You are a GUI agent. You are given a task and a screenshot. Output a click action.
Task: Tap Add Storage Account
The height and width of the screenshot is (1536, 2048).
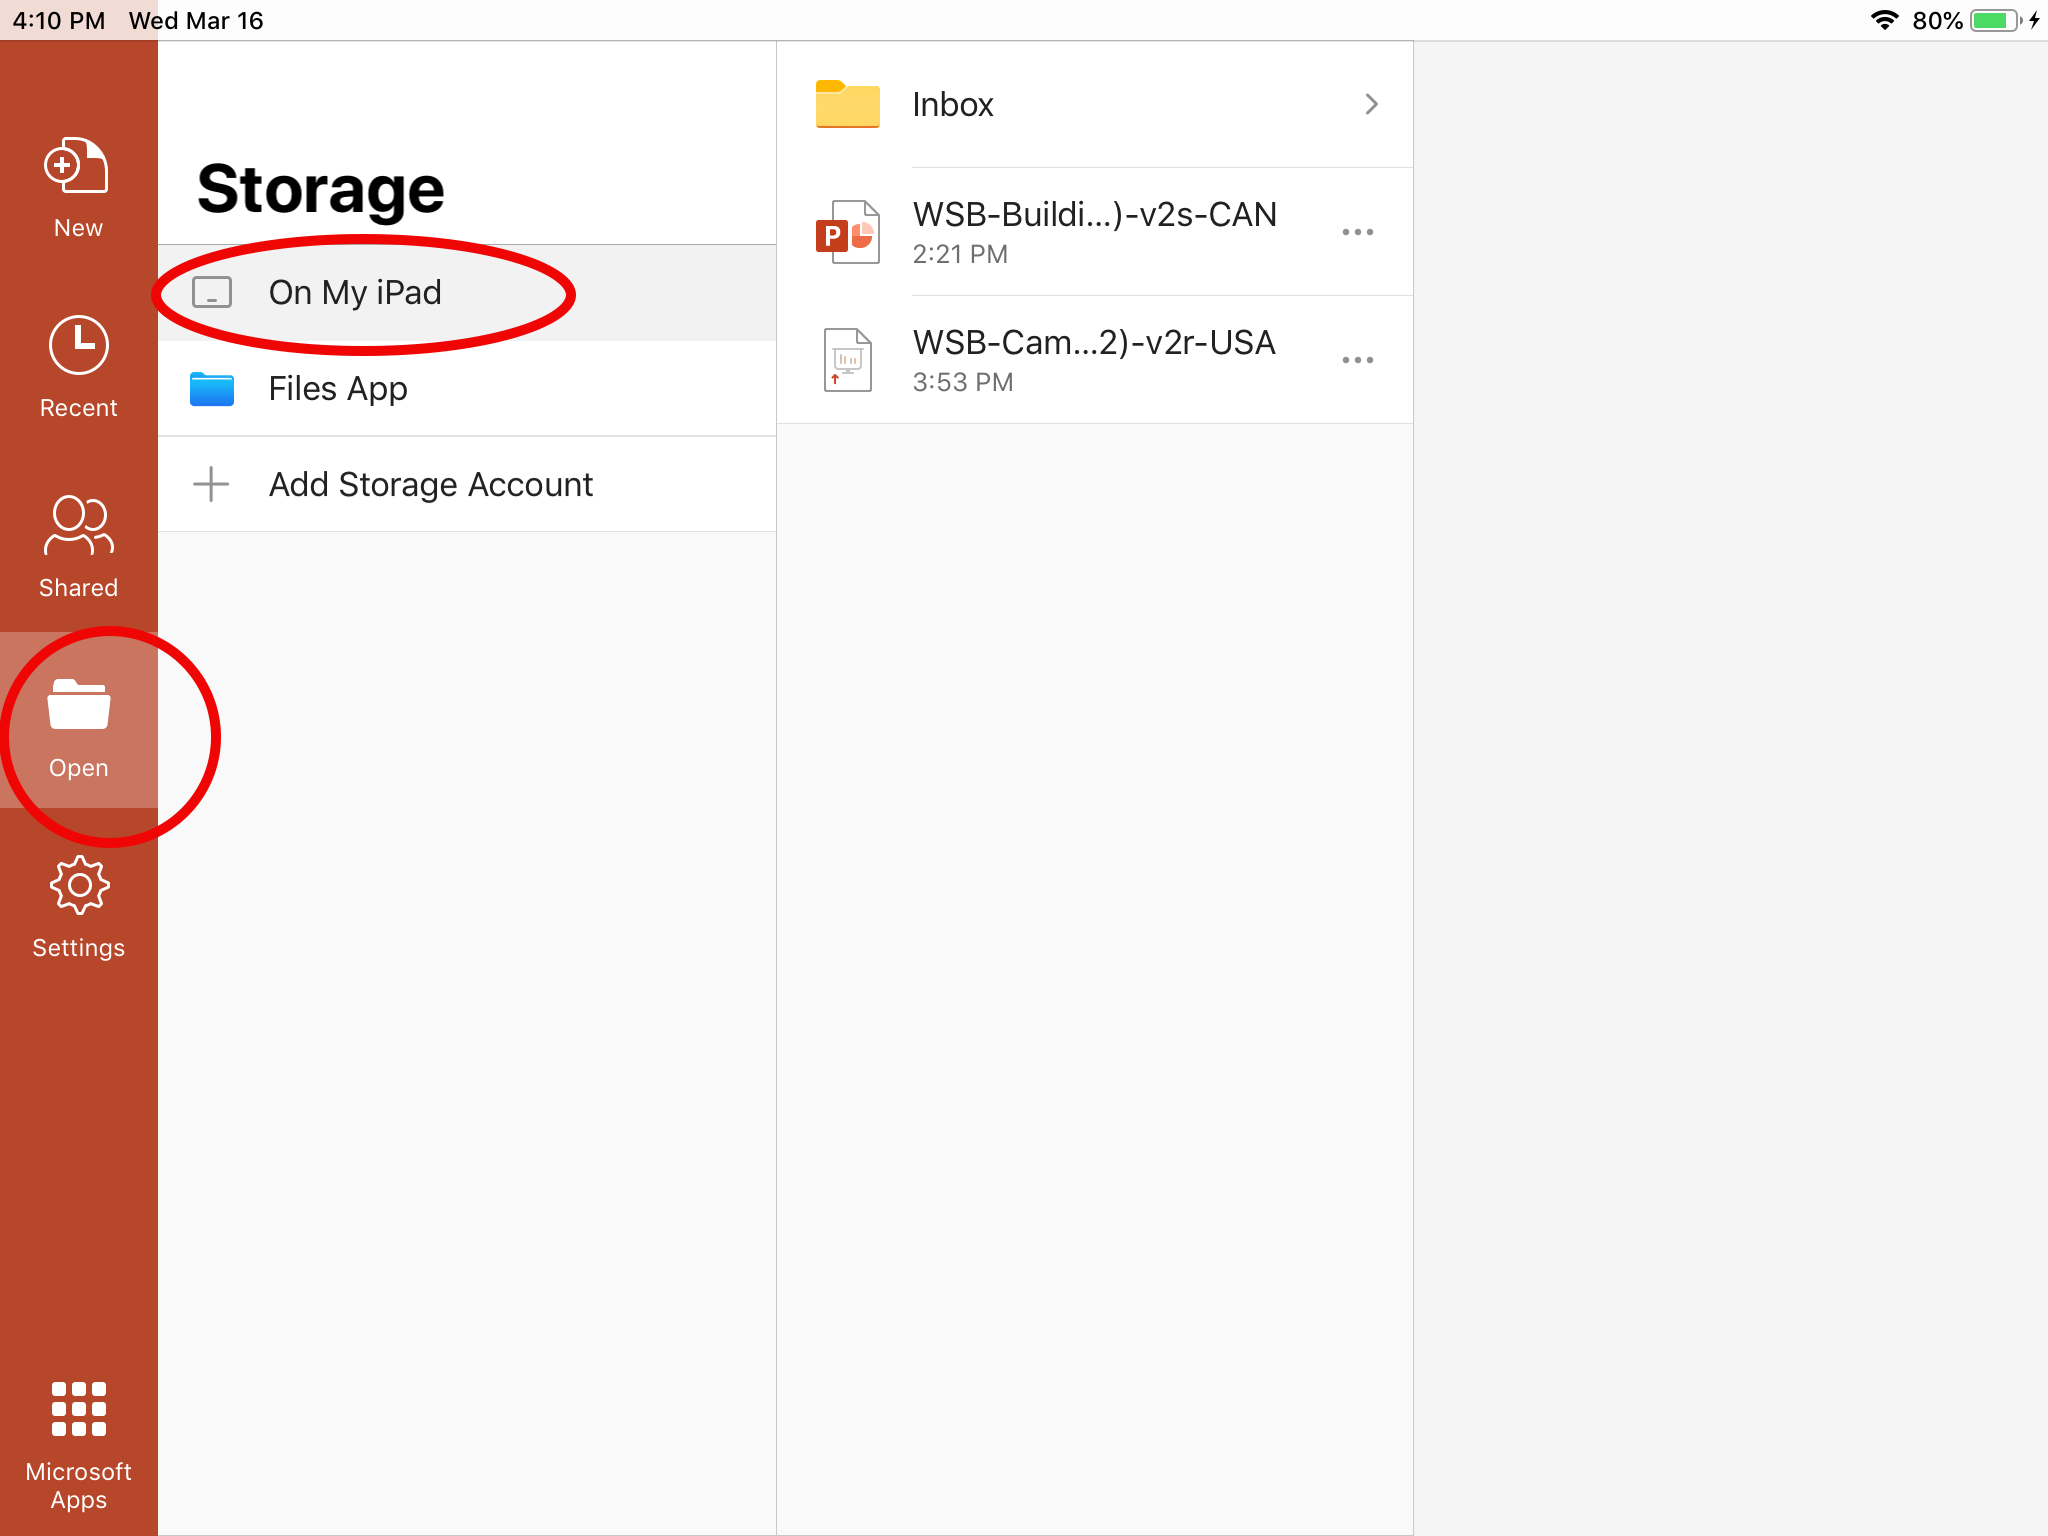coord(431,485)
